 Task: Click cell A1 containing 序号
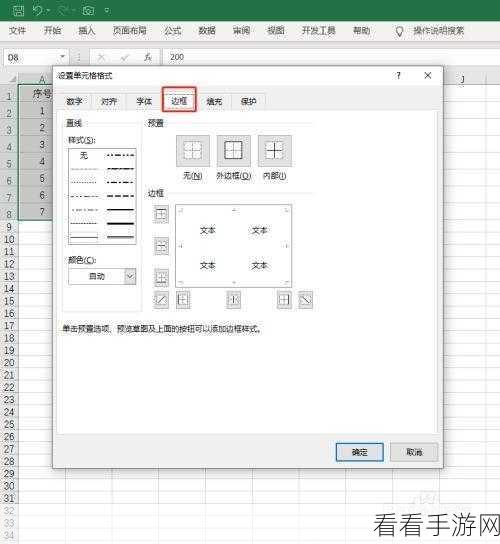click(x=36, y=94)
